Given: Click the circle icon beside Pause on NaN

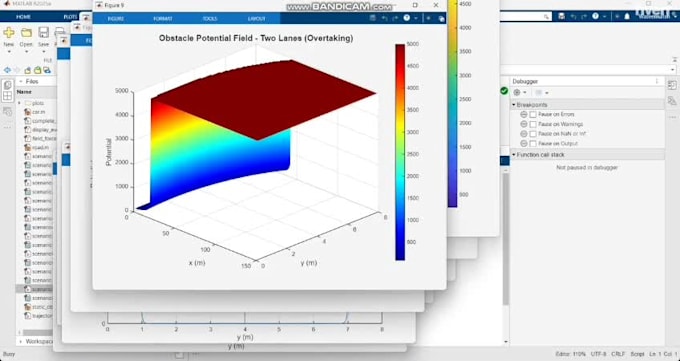Looking at the screenshot, I should pyautogui.click(x=524, y=134).
